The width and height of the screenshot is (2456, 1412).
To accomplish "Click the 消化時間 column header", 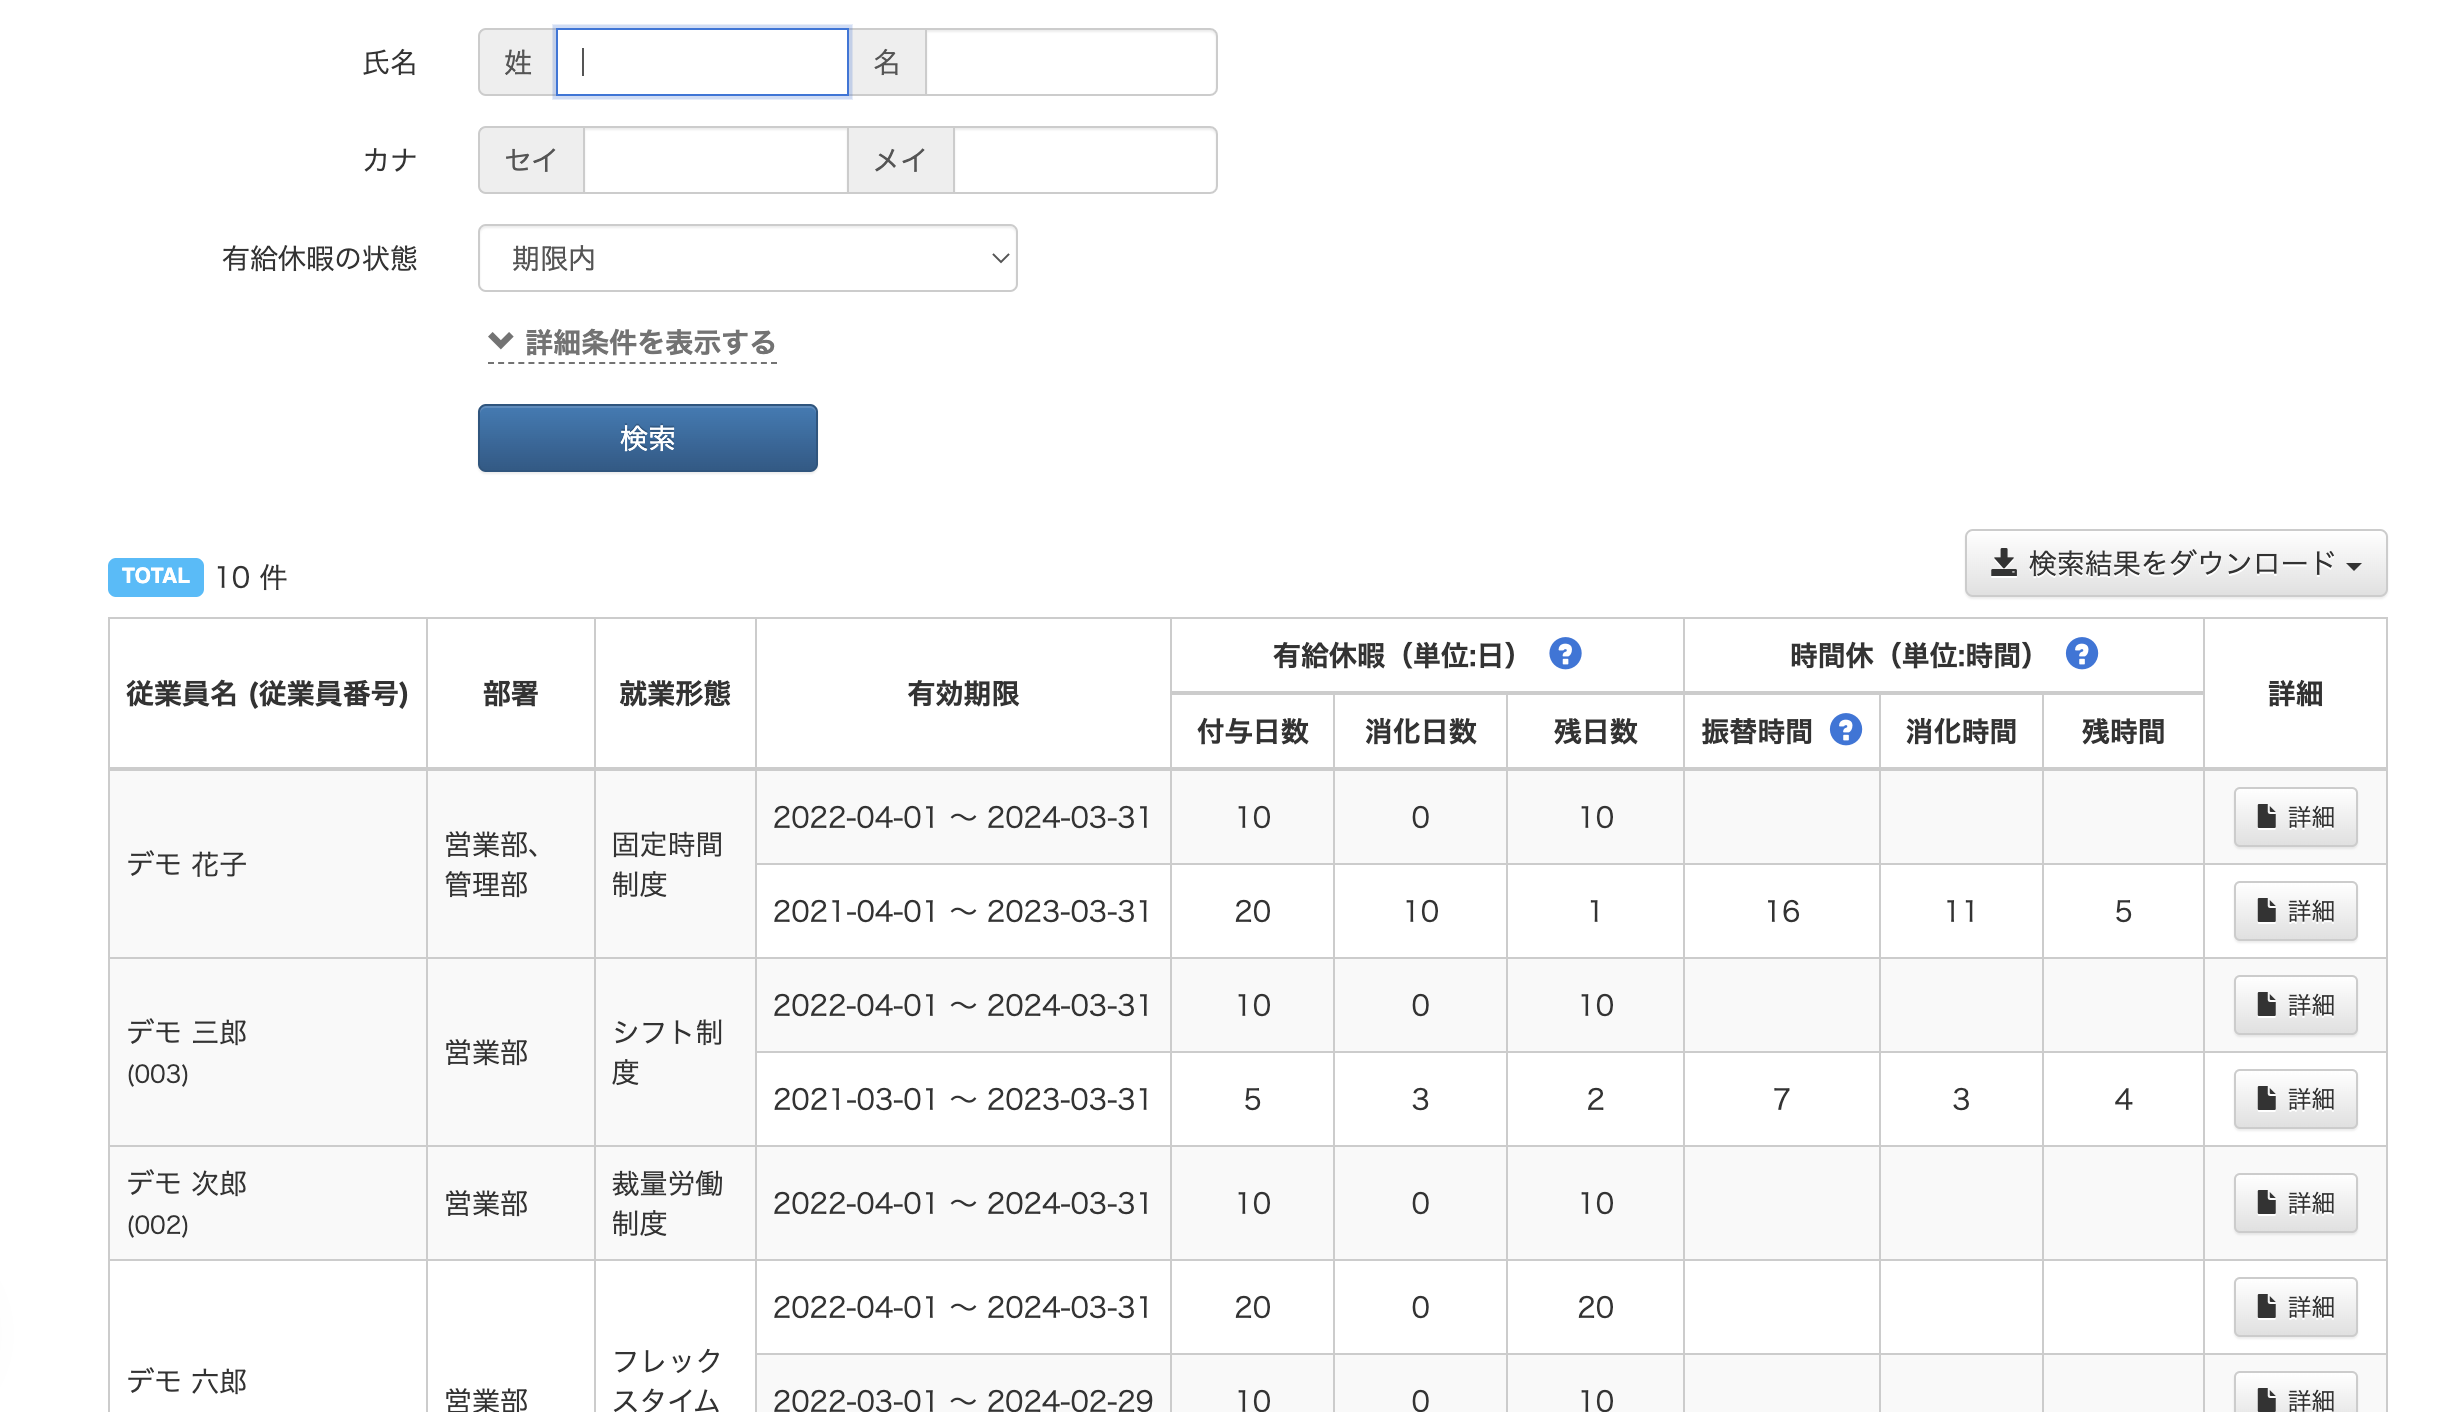I will click(x=1961, y=732).
